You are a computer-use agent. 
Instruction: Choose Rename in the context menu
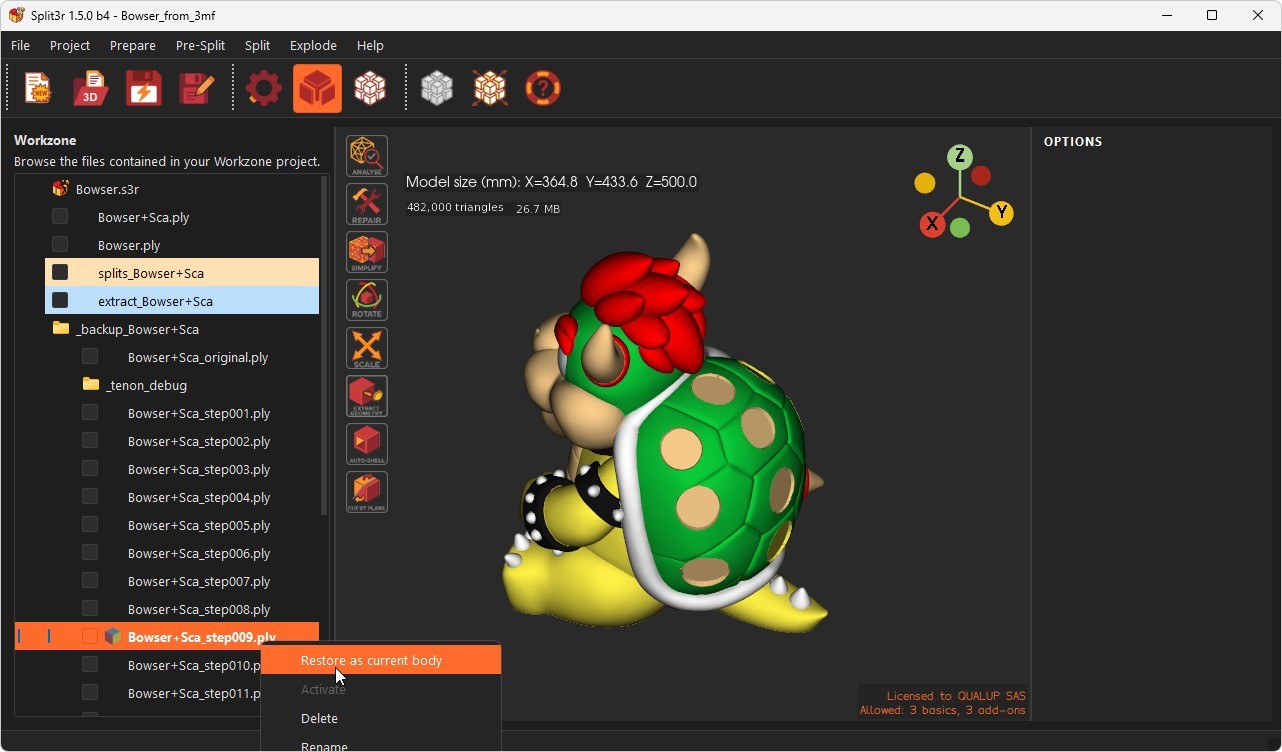[381, 745]
